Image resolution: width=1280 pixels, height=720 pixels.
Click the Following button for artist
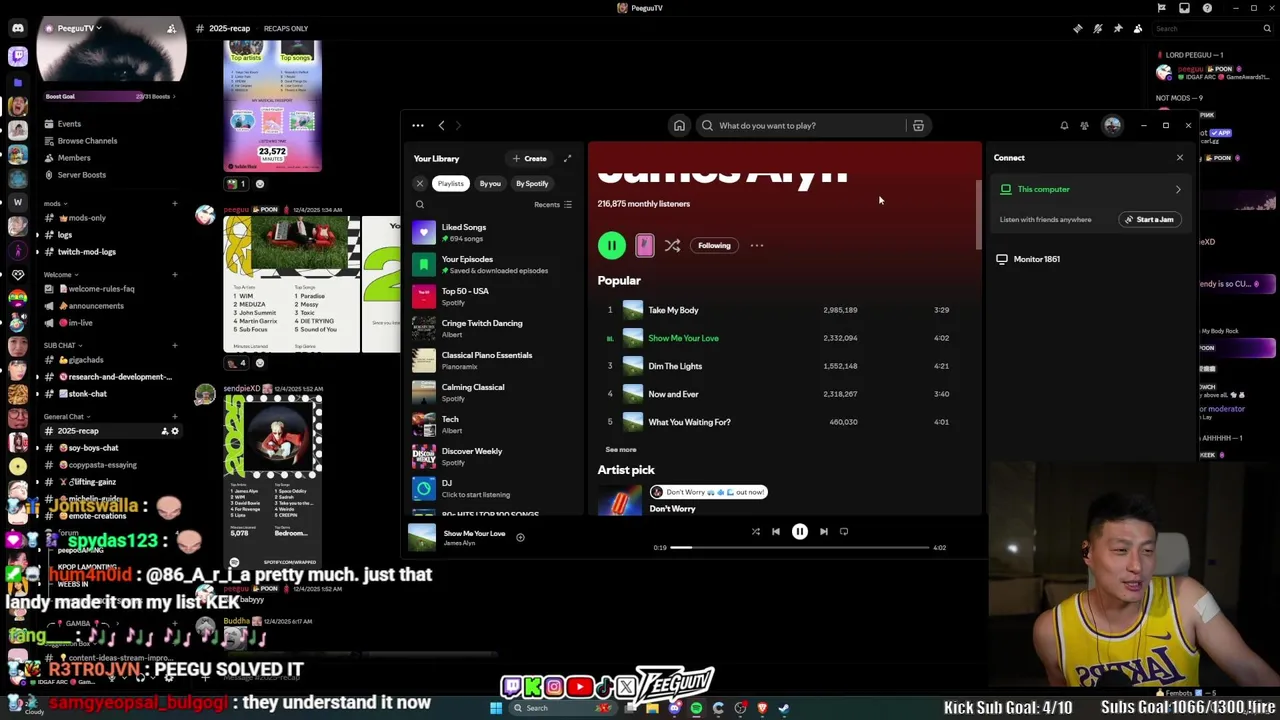[714, 245]
